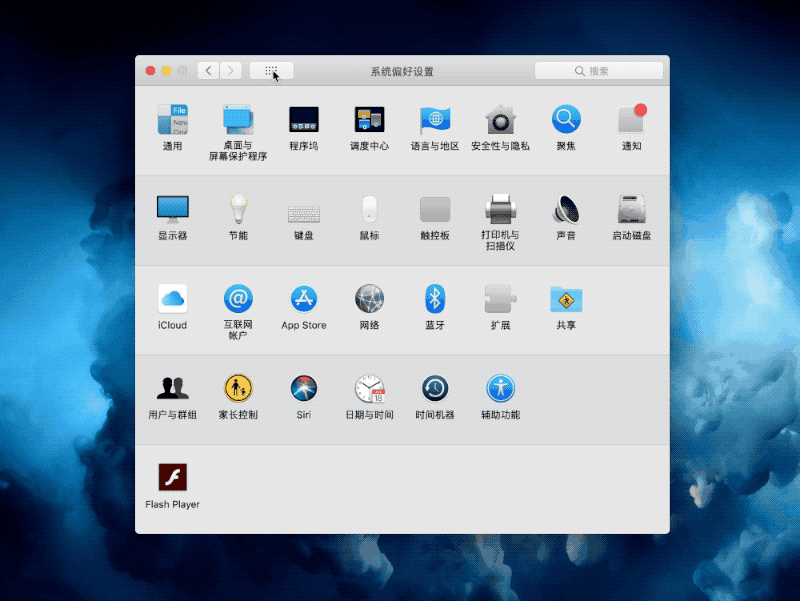Click the show-all grid button
The height and width of the screenshot is (601, 800).
point(271,71)
